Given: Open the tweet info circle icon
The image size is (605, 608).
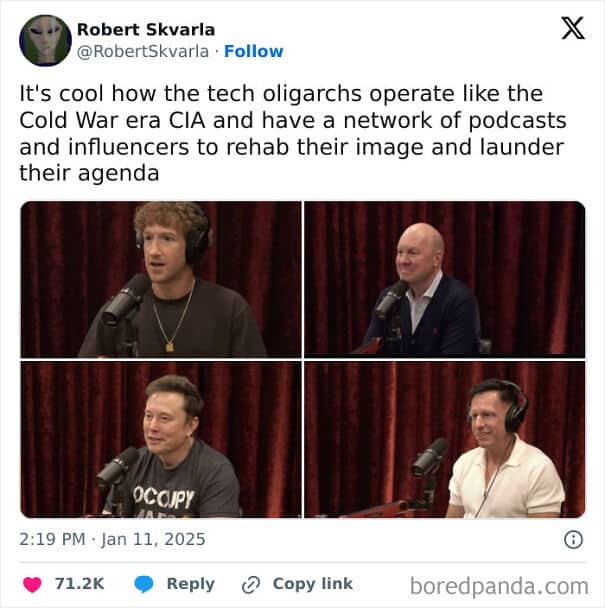Looking at the screenshot, I should pos(573,539).
